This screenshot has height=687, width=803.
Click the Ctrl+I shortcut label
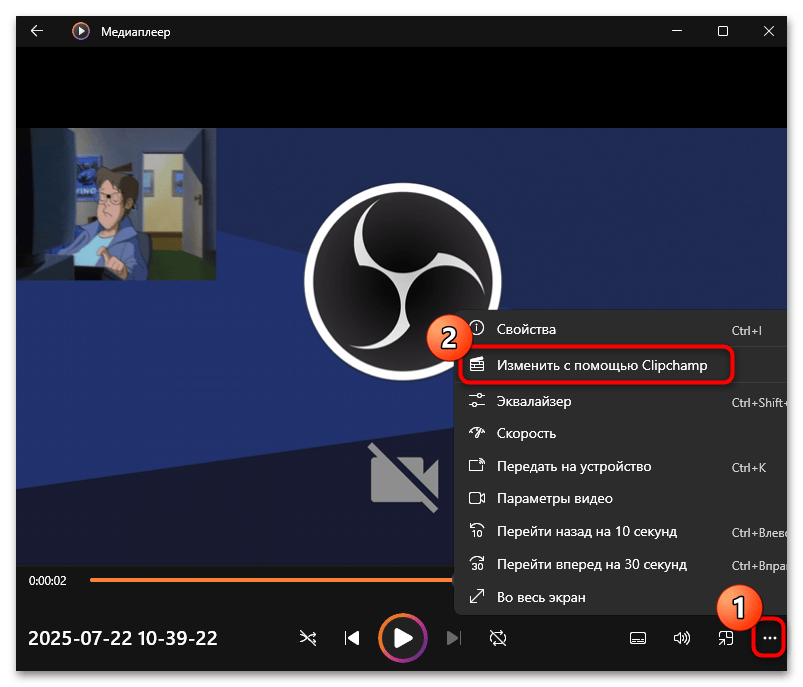click(746, 331)
